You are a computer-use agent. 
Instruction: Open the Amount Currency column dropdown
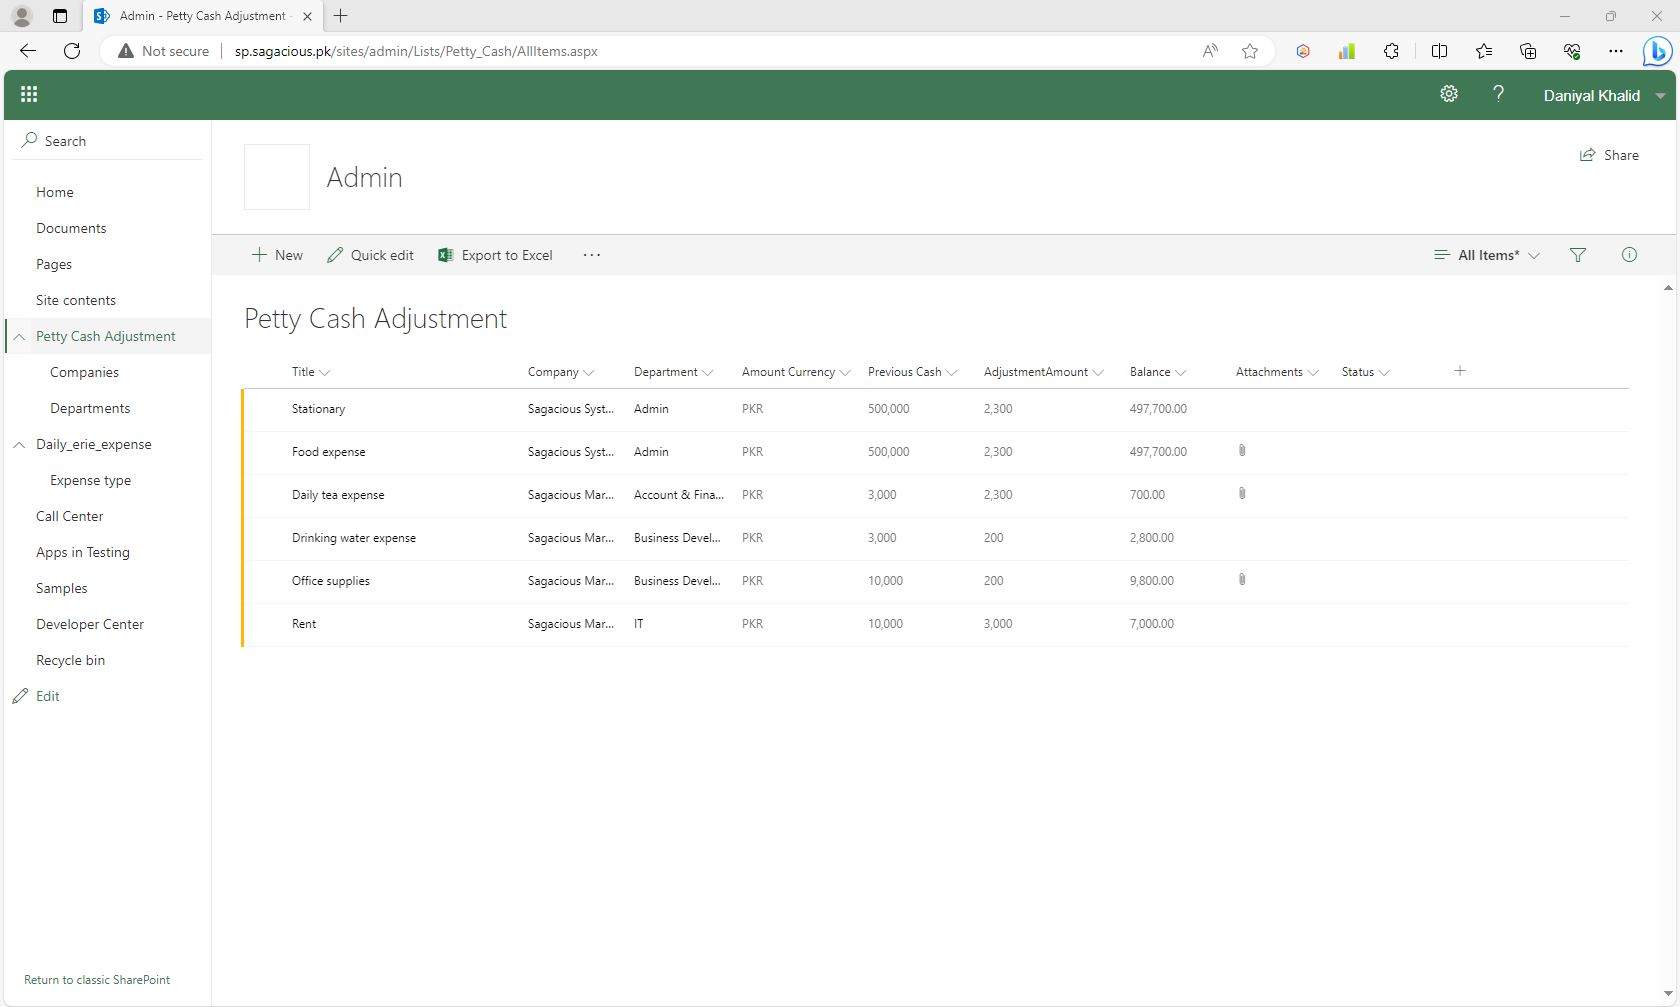point(845,372)
